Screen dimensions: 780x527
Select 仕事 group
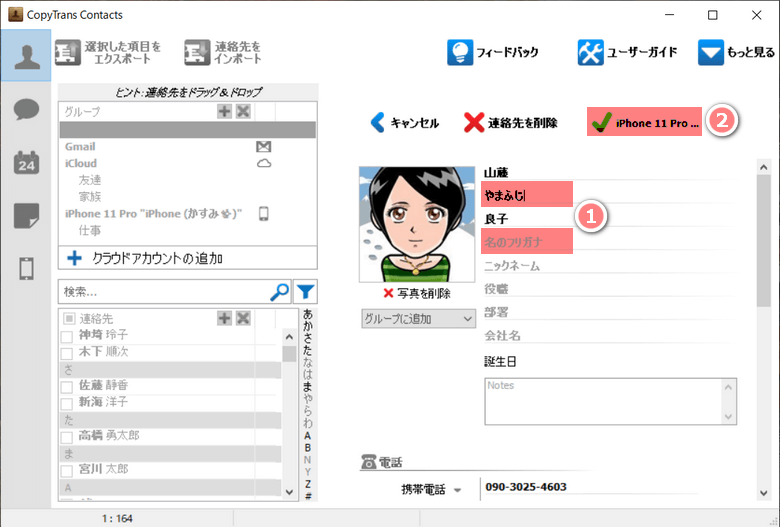(x=90, y=230)
